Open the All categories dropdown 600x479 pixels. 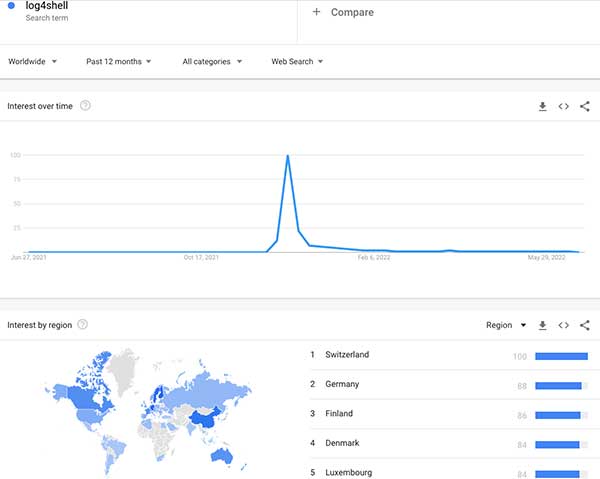212,61
